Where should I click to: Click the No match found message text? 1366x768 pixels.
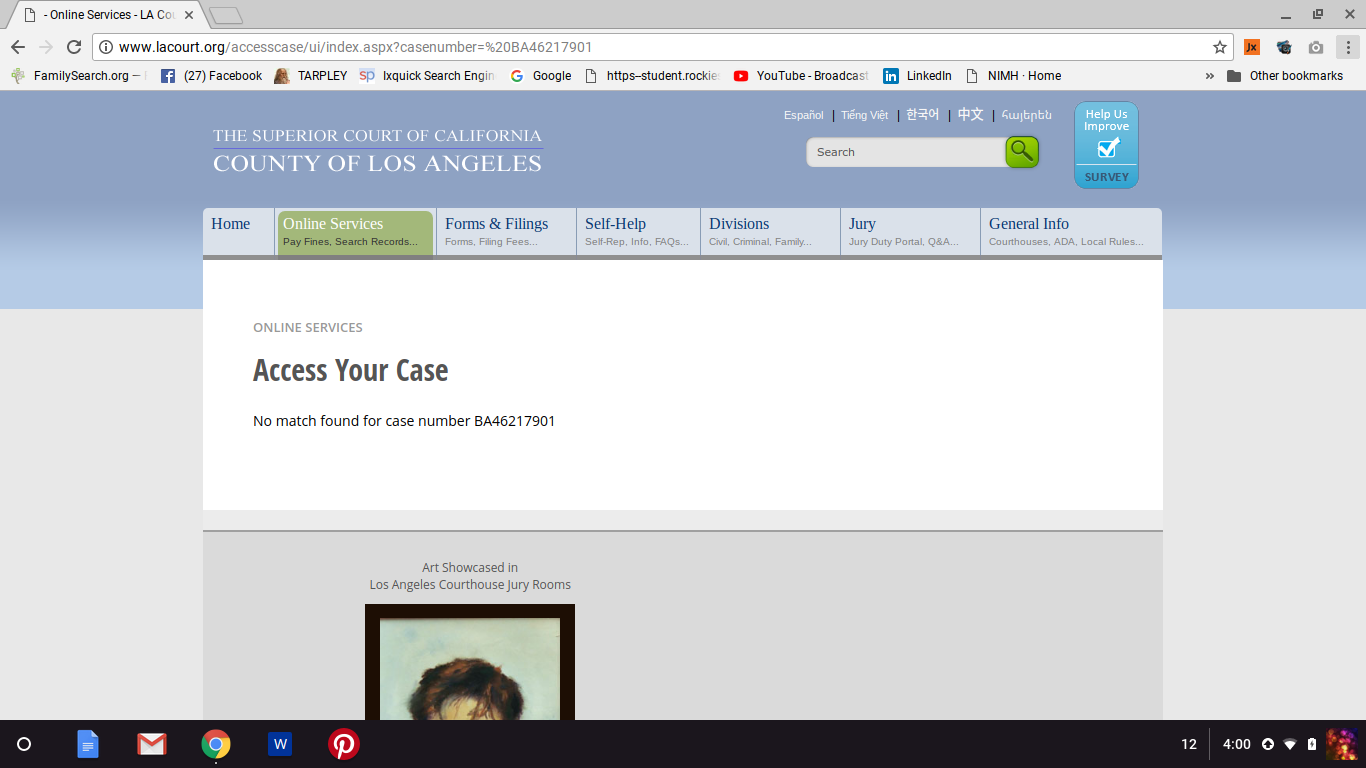pos(404,421)
